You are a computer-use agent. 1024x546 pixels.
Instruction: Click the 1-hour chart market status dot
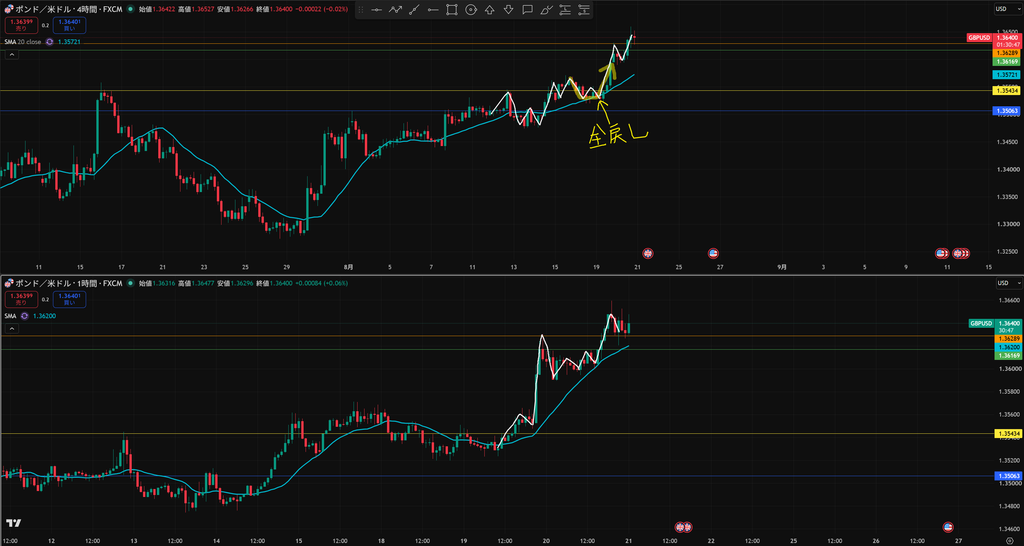tap(131, 283)
